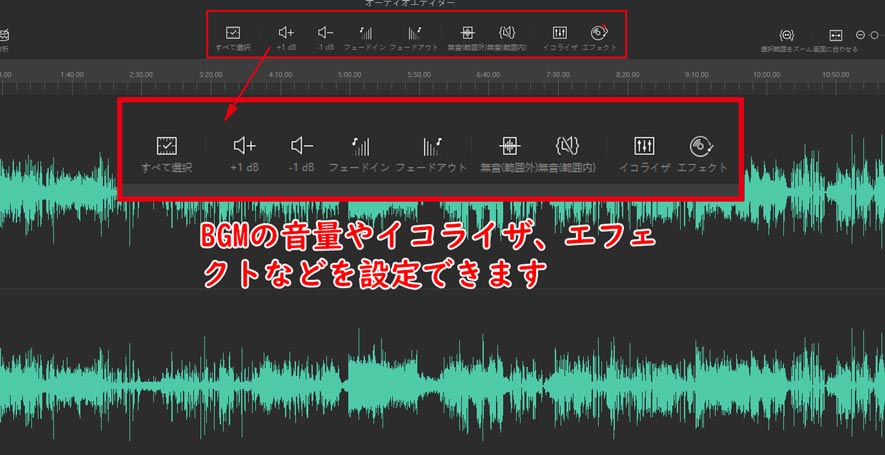
Task: Open the Equalizer from the top toolbar
Action: click(560, 35)
